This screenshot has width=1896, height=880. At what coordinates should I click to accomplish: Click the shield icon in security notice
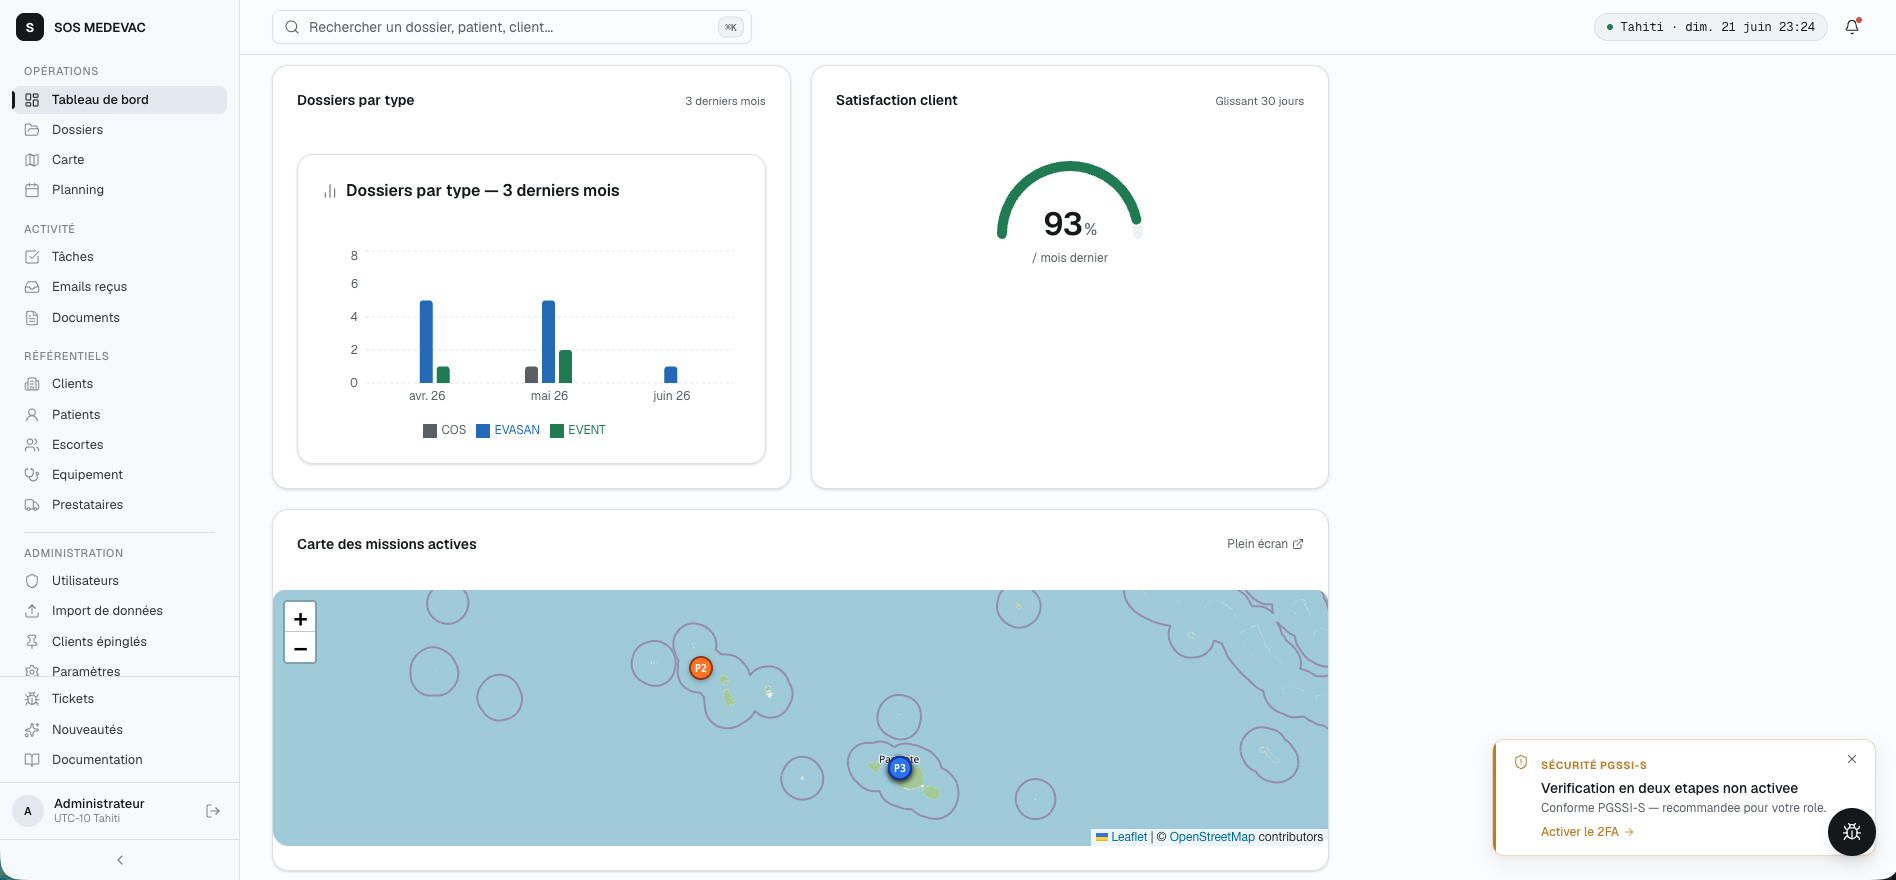1521,762
